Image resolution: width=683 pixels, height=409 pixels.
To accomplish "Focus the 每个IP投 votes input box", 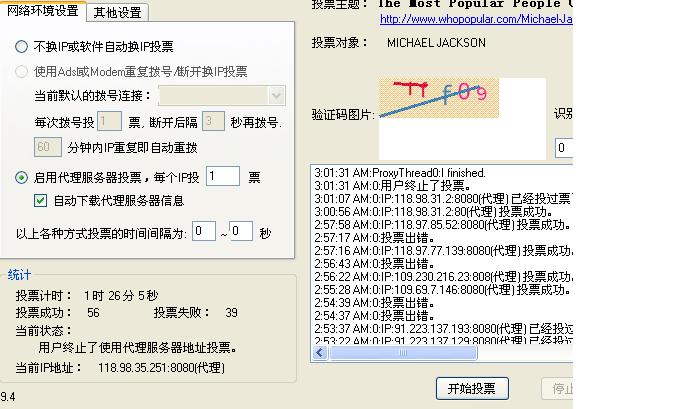I will [222, 177].
